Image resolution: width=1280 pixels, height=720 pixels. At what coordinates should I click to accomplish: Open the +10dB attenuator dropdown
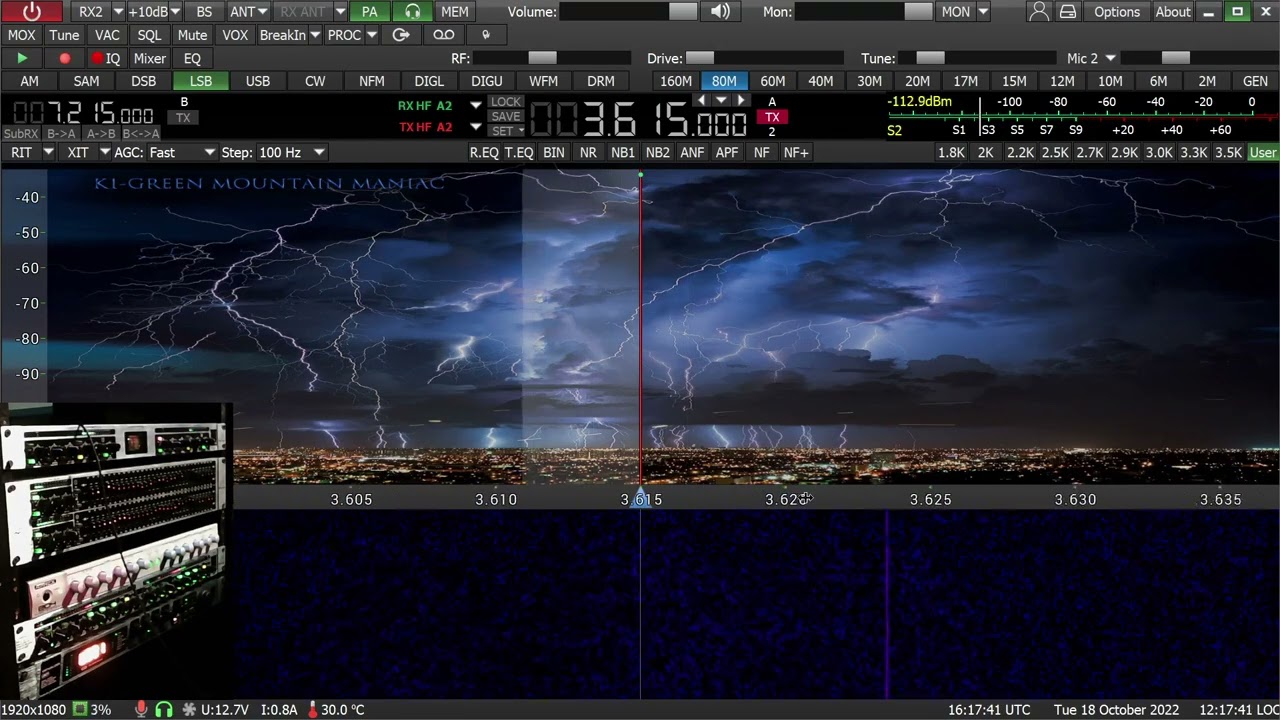click(174, 12)
